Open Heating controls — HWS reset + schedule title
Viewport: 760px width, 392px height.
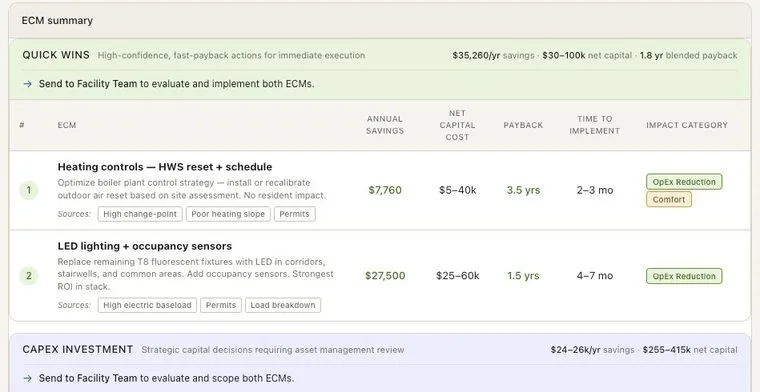coord(165,167)
